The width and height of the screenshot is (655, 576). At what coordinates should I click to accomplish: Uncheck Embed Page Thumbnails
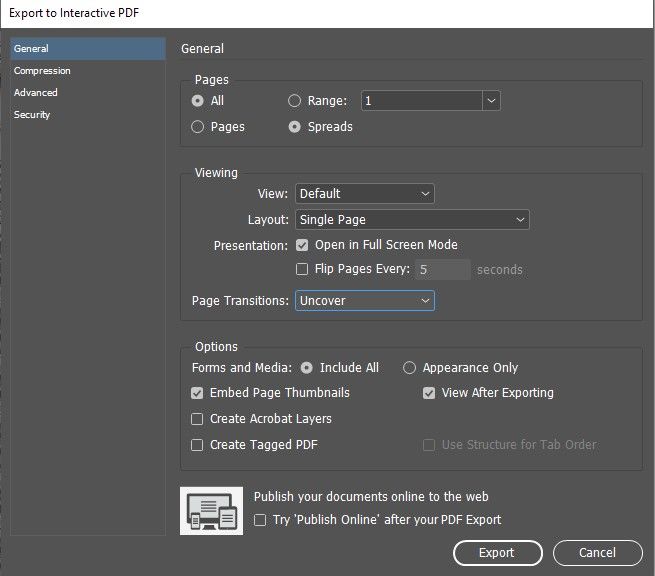click(x=198, y=394)
